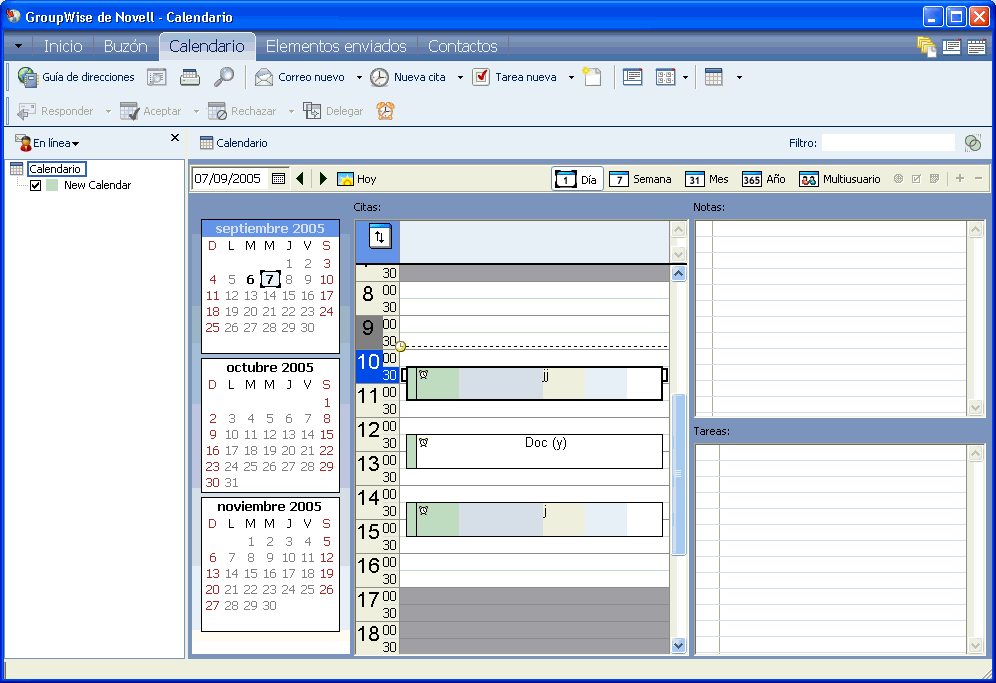
Task: Open the Responder dropdown arrow
Action: pyautogui.click(x=108, y=112)
